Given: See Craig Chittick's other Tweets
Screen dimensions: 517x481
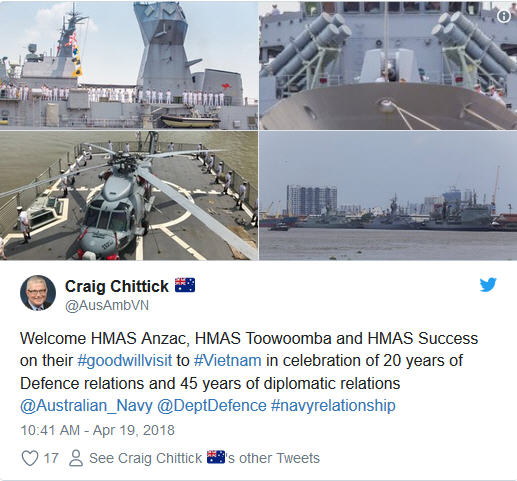Looking at the screenshot, I should pyautogui.click(x=204, y=458).
